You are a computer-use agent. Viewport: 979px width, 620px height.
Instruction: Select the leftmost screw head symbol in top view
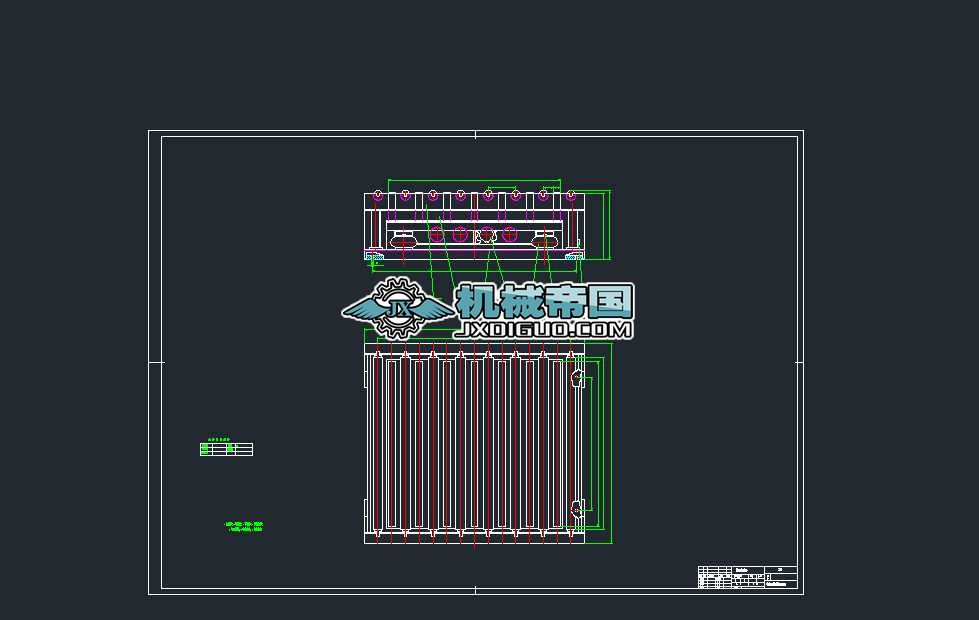coord(377,195)
